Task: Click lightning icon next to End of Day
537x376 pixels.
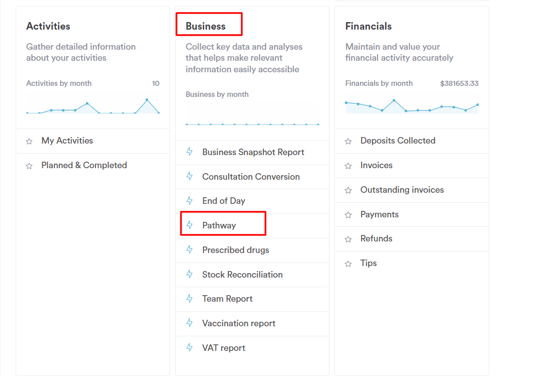Action: 189,200
